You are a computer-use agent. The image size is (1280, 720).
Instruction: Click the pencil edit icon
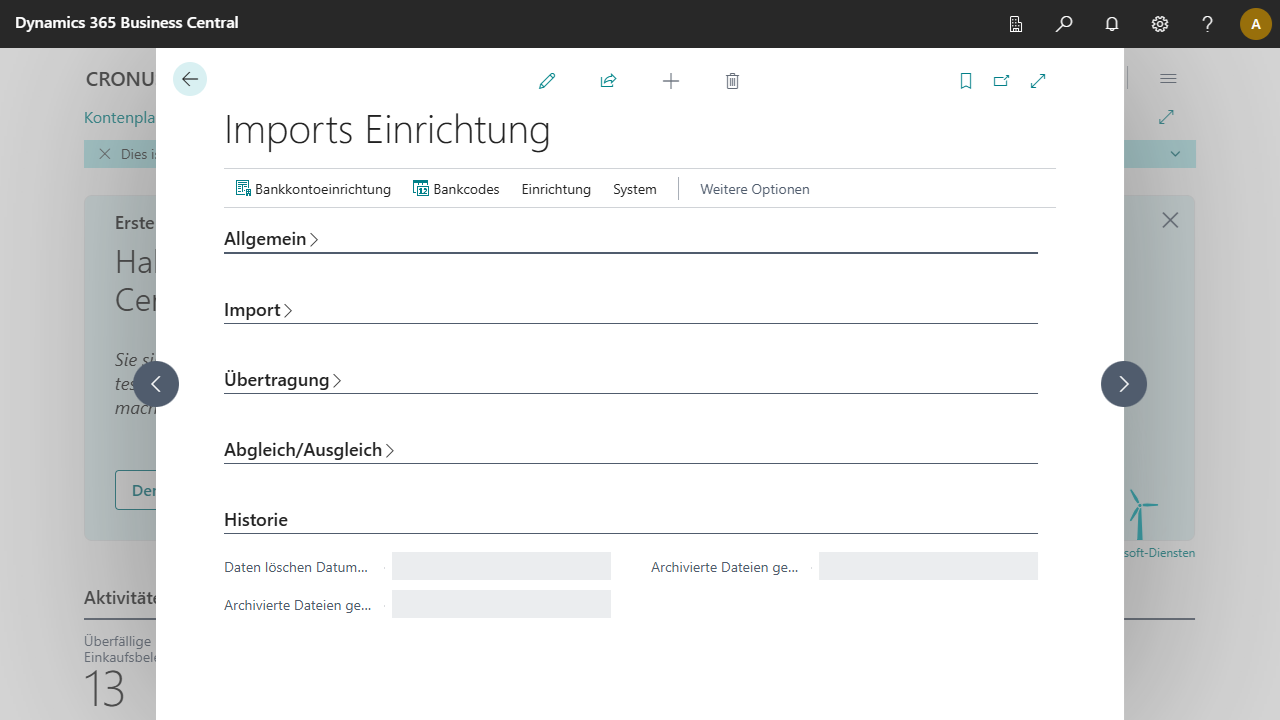[x=547, y=81]
